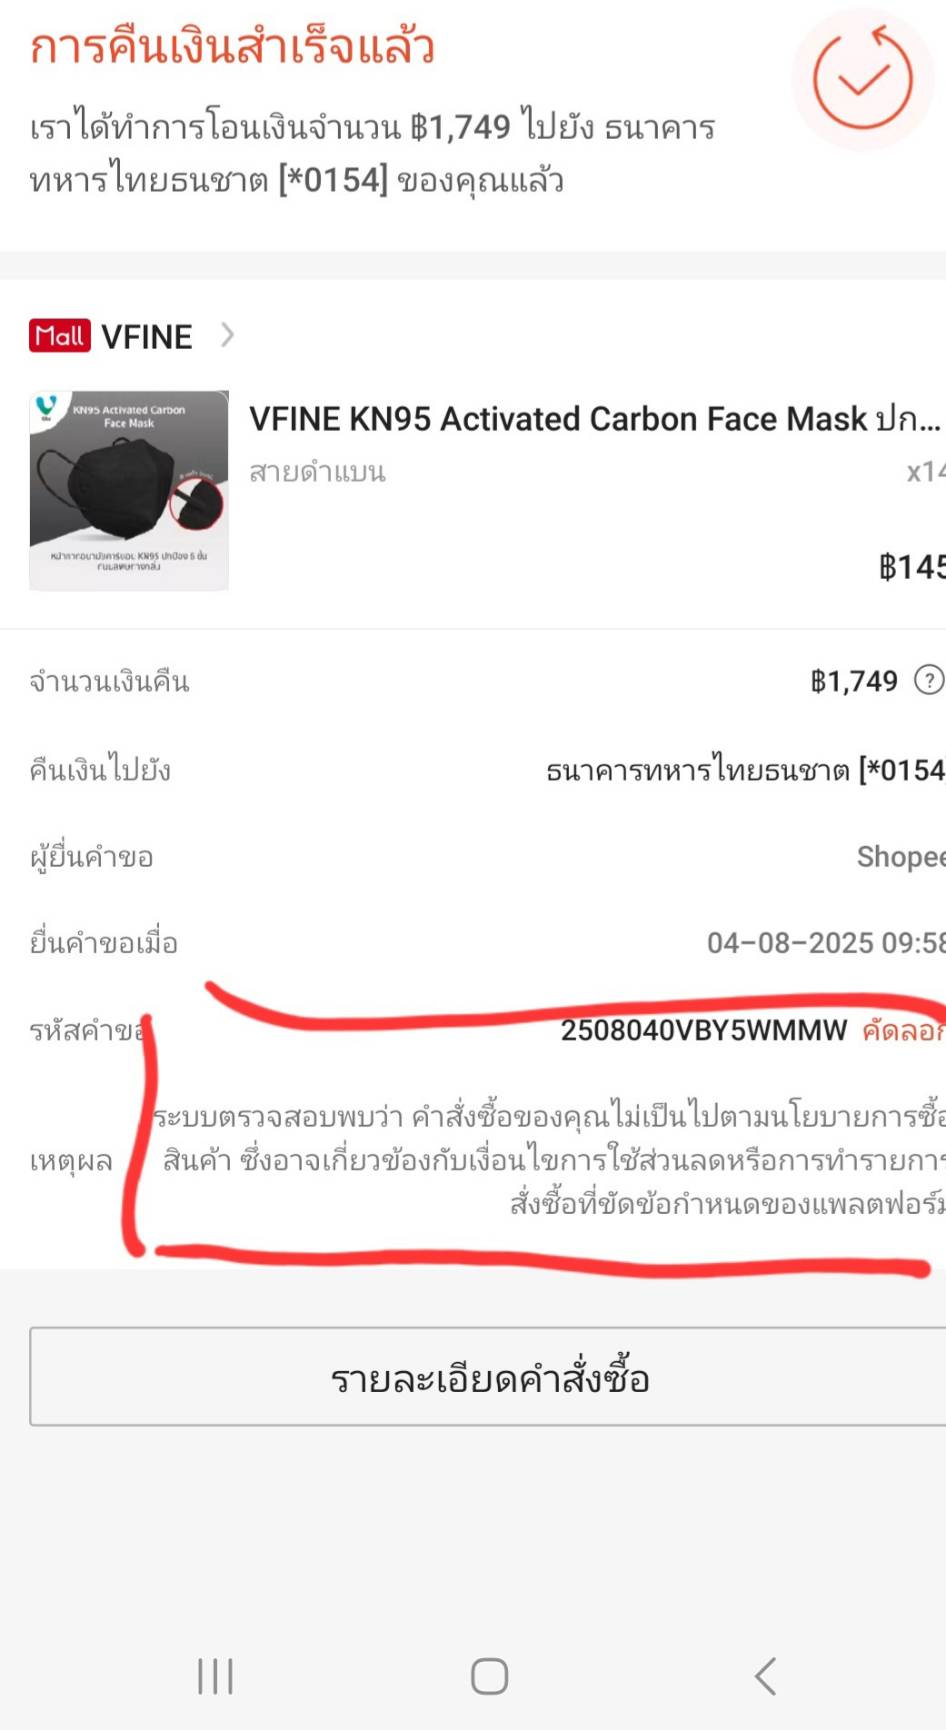This screenshot has height=1730, width=946.
Task: Tap the Shopee requester value
Action: coord(901,857)
